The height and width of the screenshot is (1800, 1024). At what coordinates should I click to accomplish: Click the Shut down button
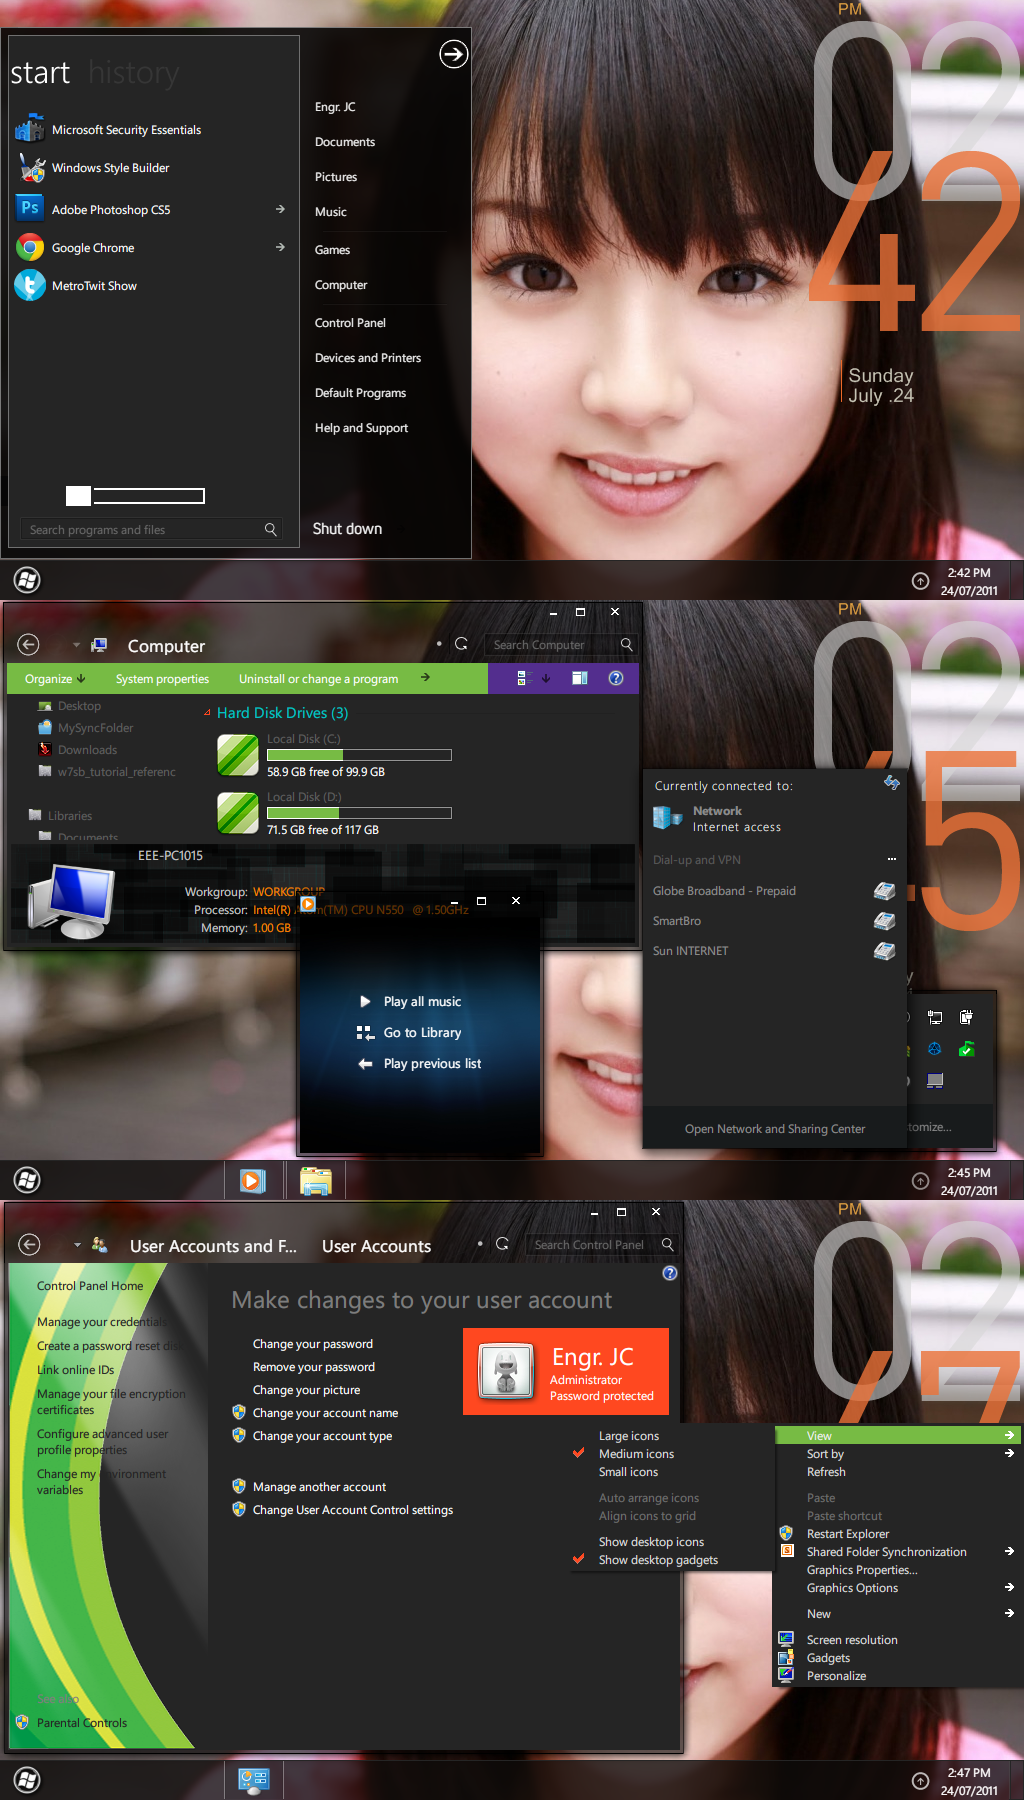click(x=347, y=529)
